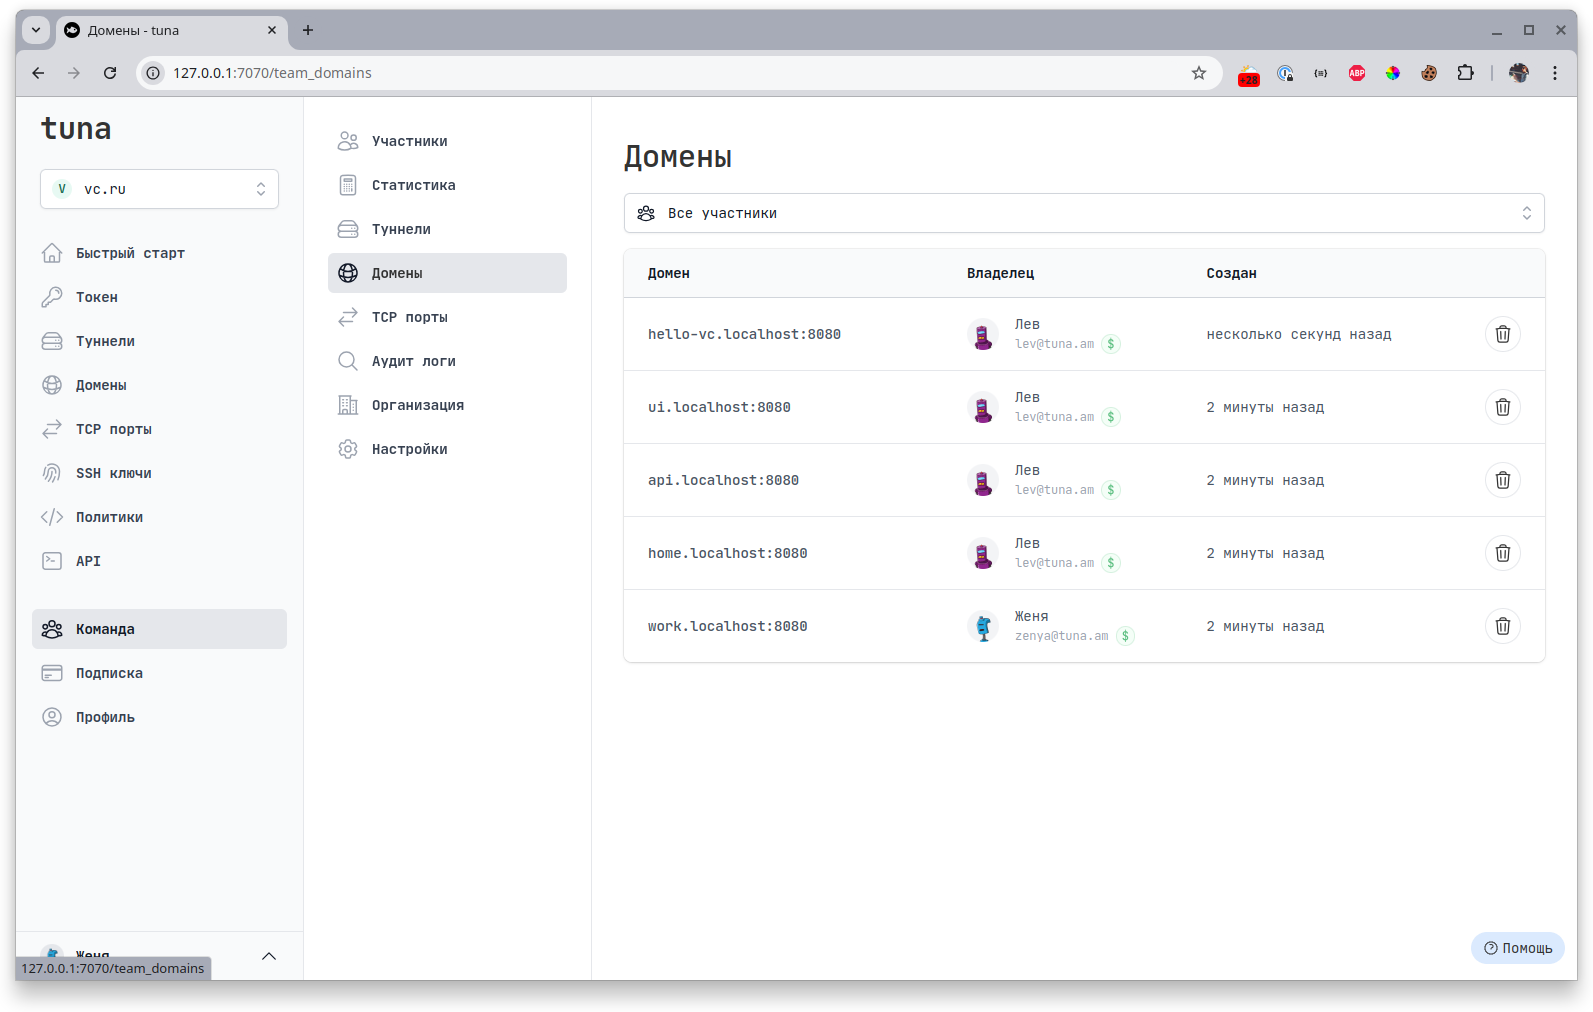Open TCP порты in team submenu
The width and height of the screenshot is (1593, 1012).
coord(409,317)
